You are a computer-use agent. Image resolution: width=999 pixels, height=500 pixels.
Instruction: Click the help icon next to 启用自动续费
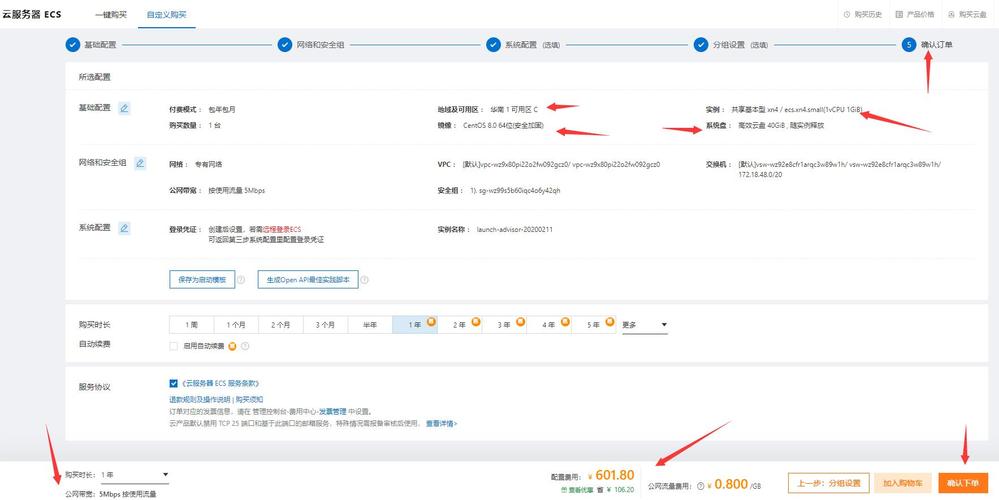pyautogui.click(x=245, y=346)
